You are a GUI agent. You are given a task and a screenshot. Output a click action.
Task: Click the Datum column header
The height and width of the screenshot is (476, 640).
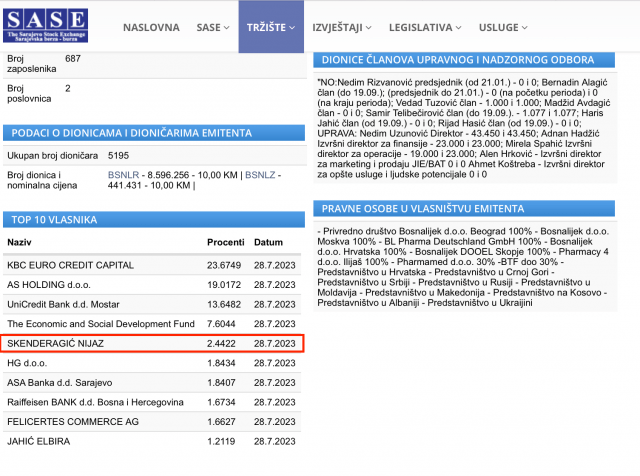tap(268, 243)
